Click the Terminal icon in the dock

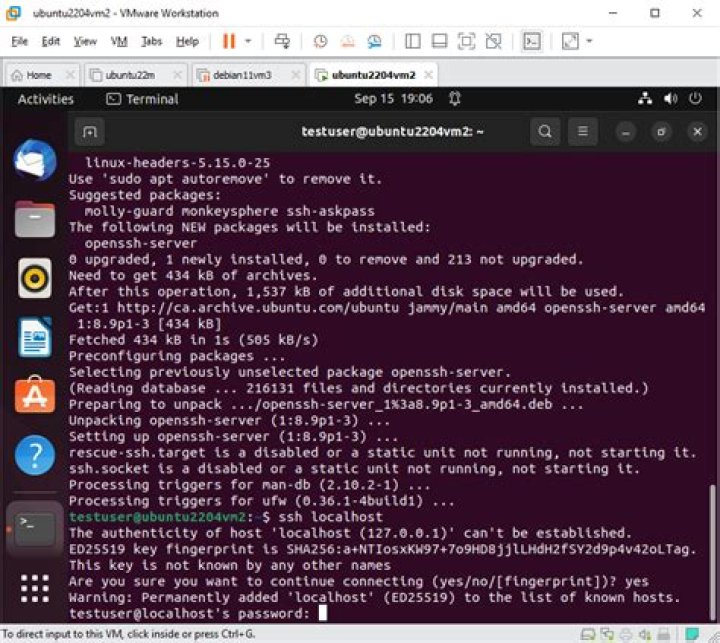coord(35,530)
